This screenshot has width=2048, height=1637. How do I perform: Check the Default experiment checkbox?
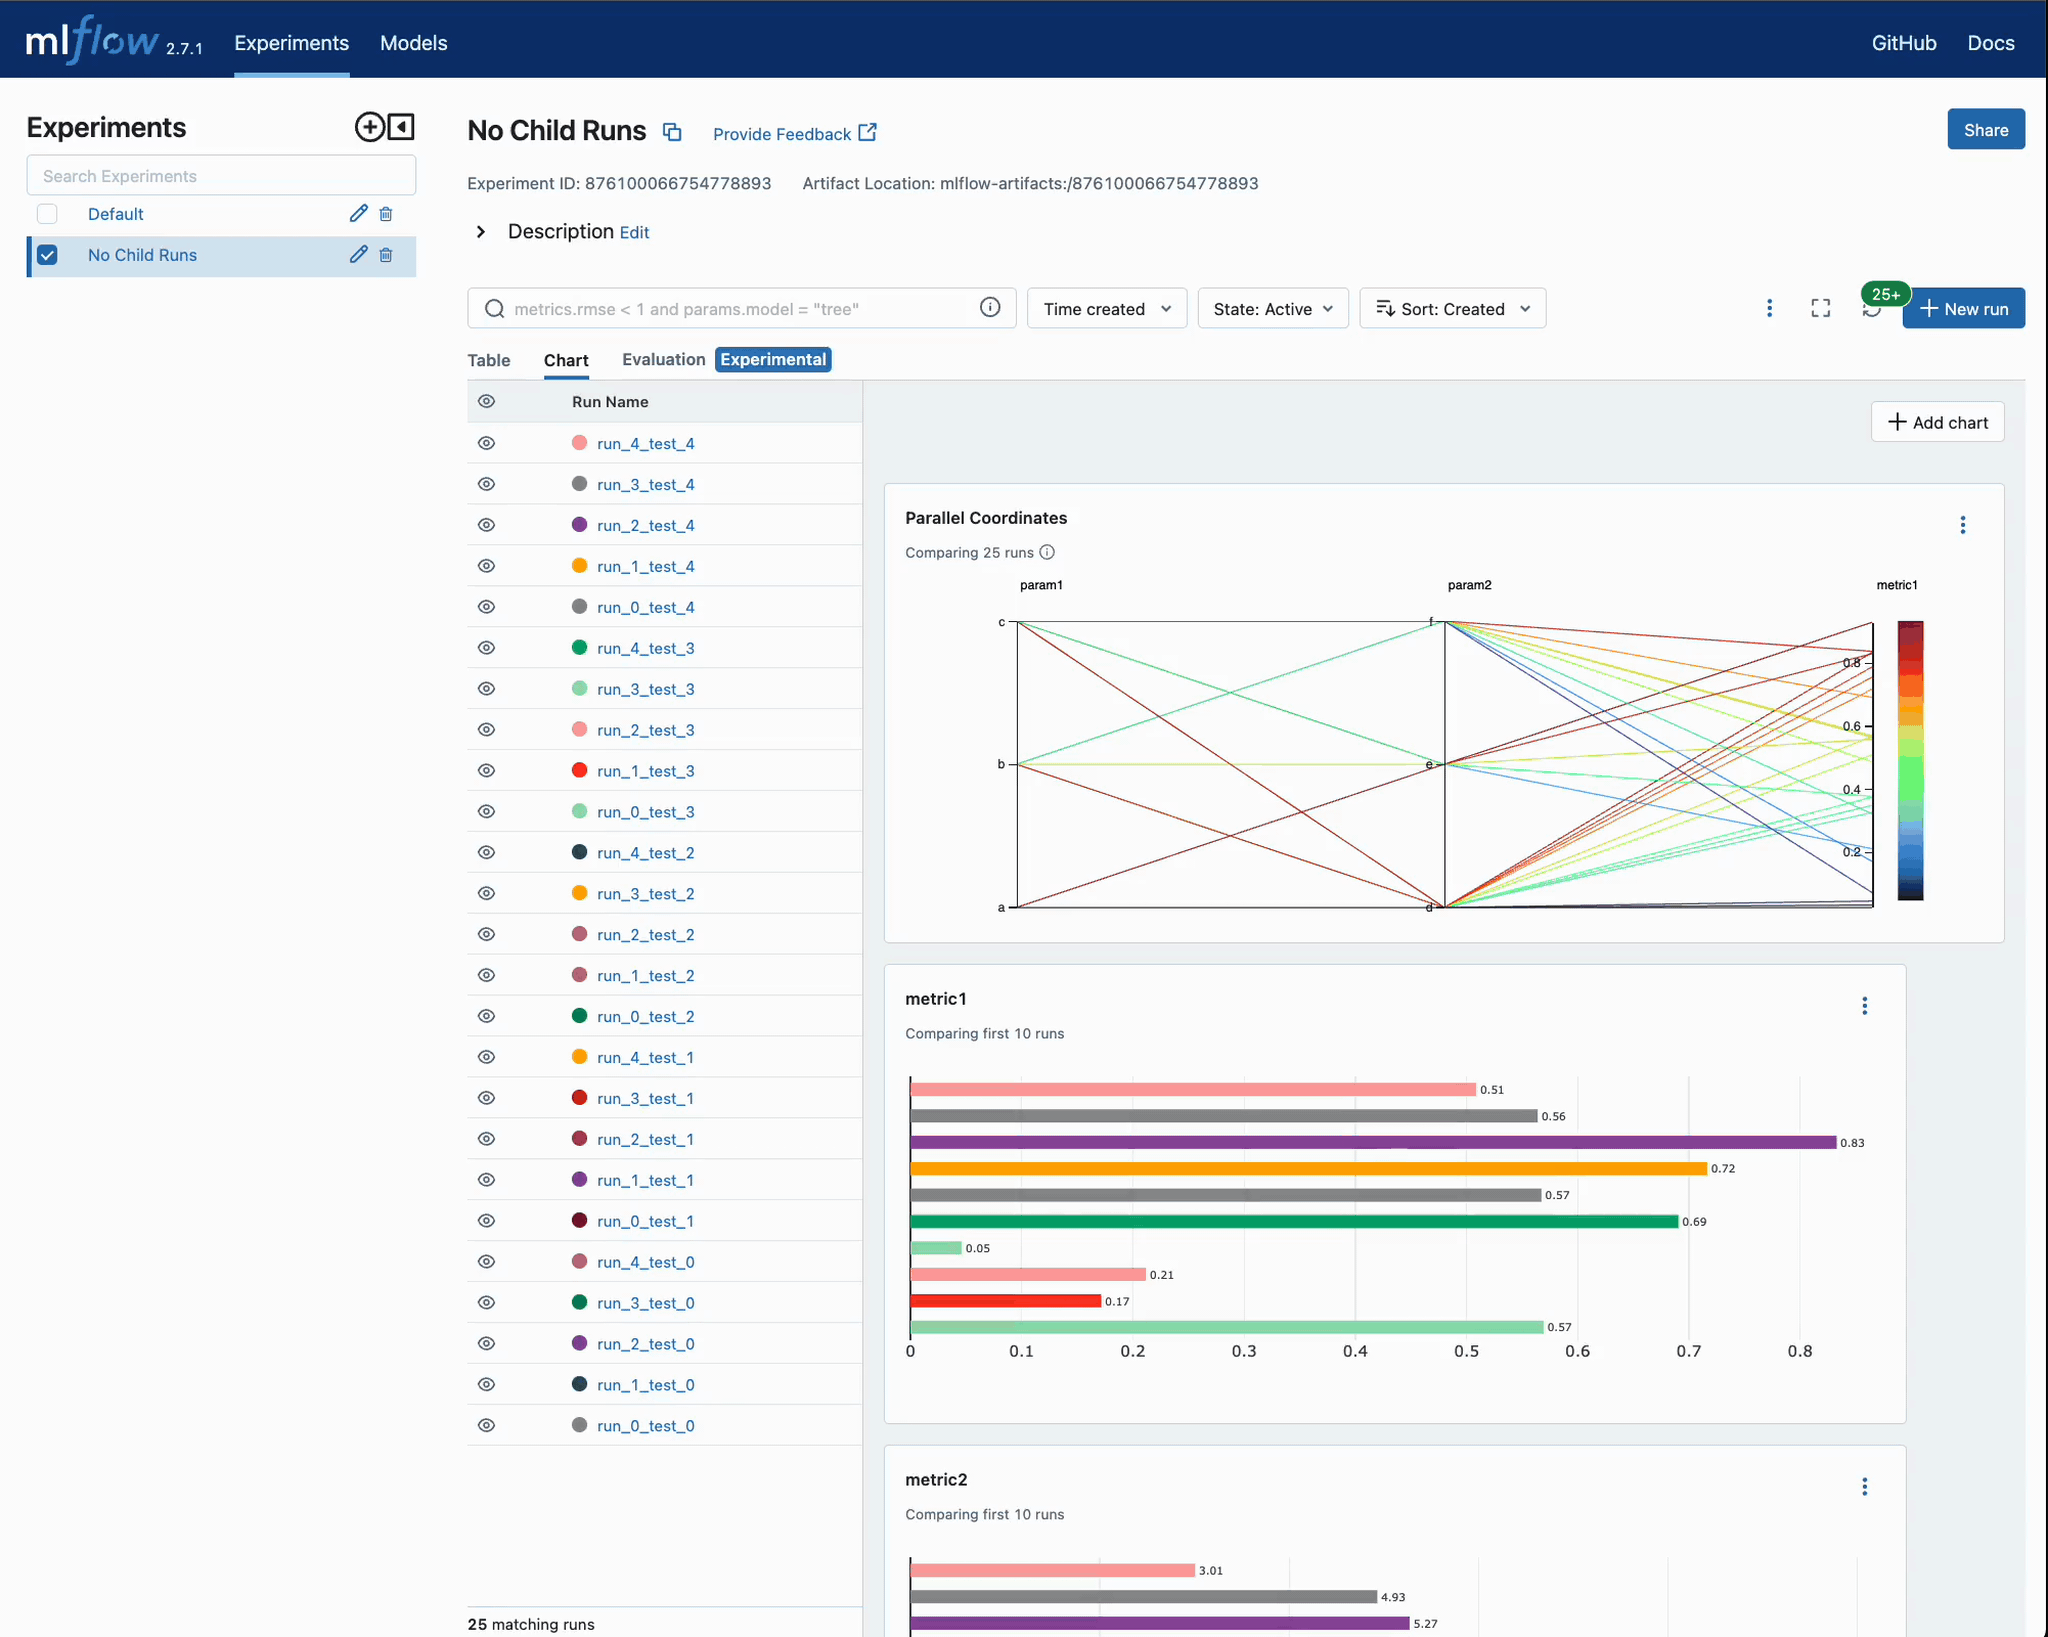(47, 214)
